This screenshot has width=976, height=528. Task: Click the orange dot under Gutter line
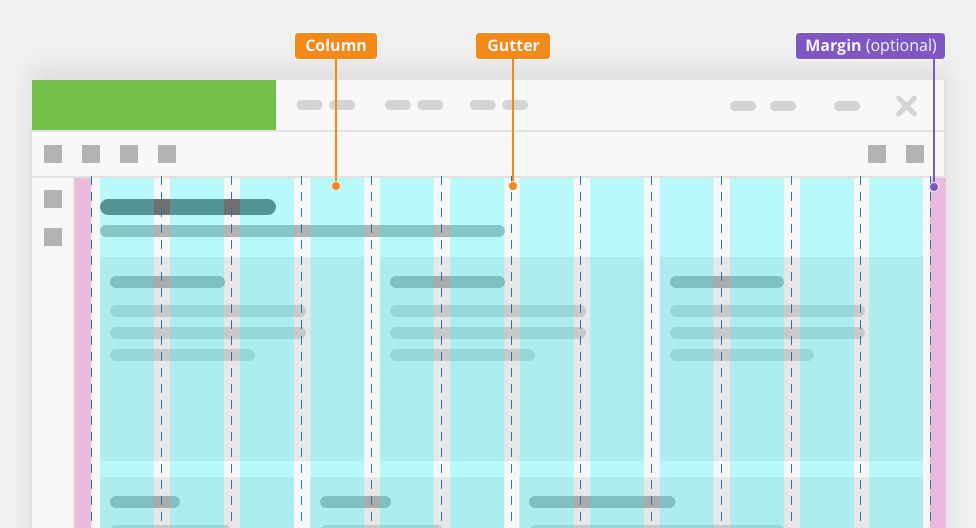(x=513, y=186)
